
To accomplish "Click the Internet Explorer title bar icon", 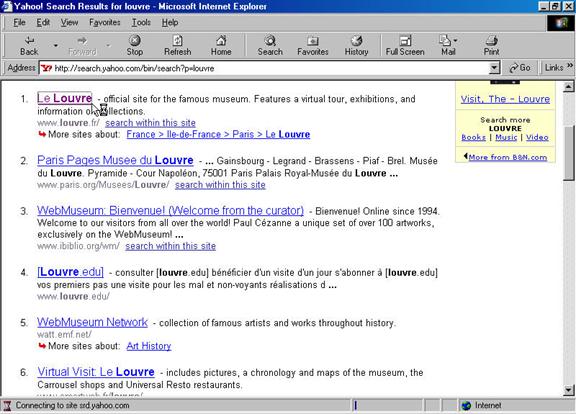I will coord(7,6).
